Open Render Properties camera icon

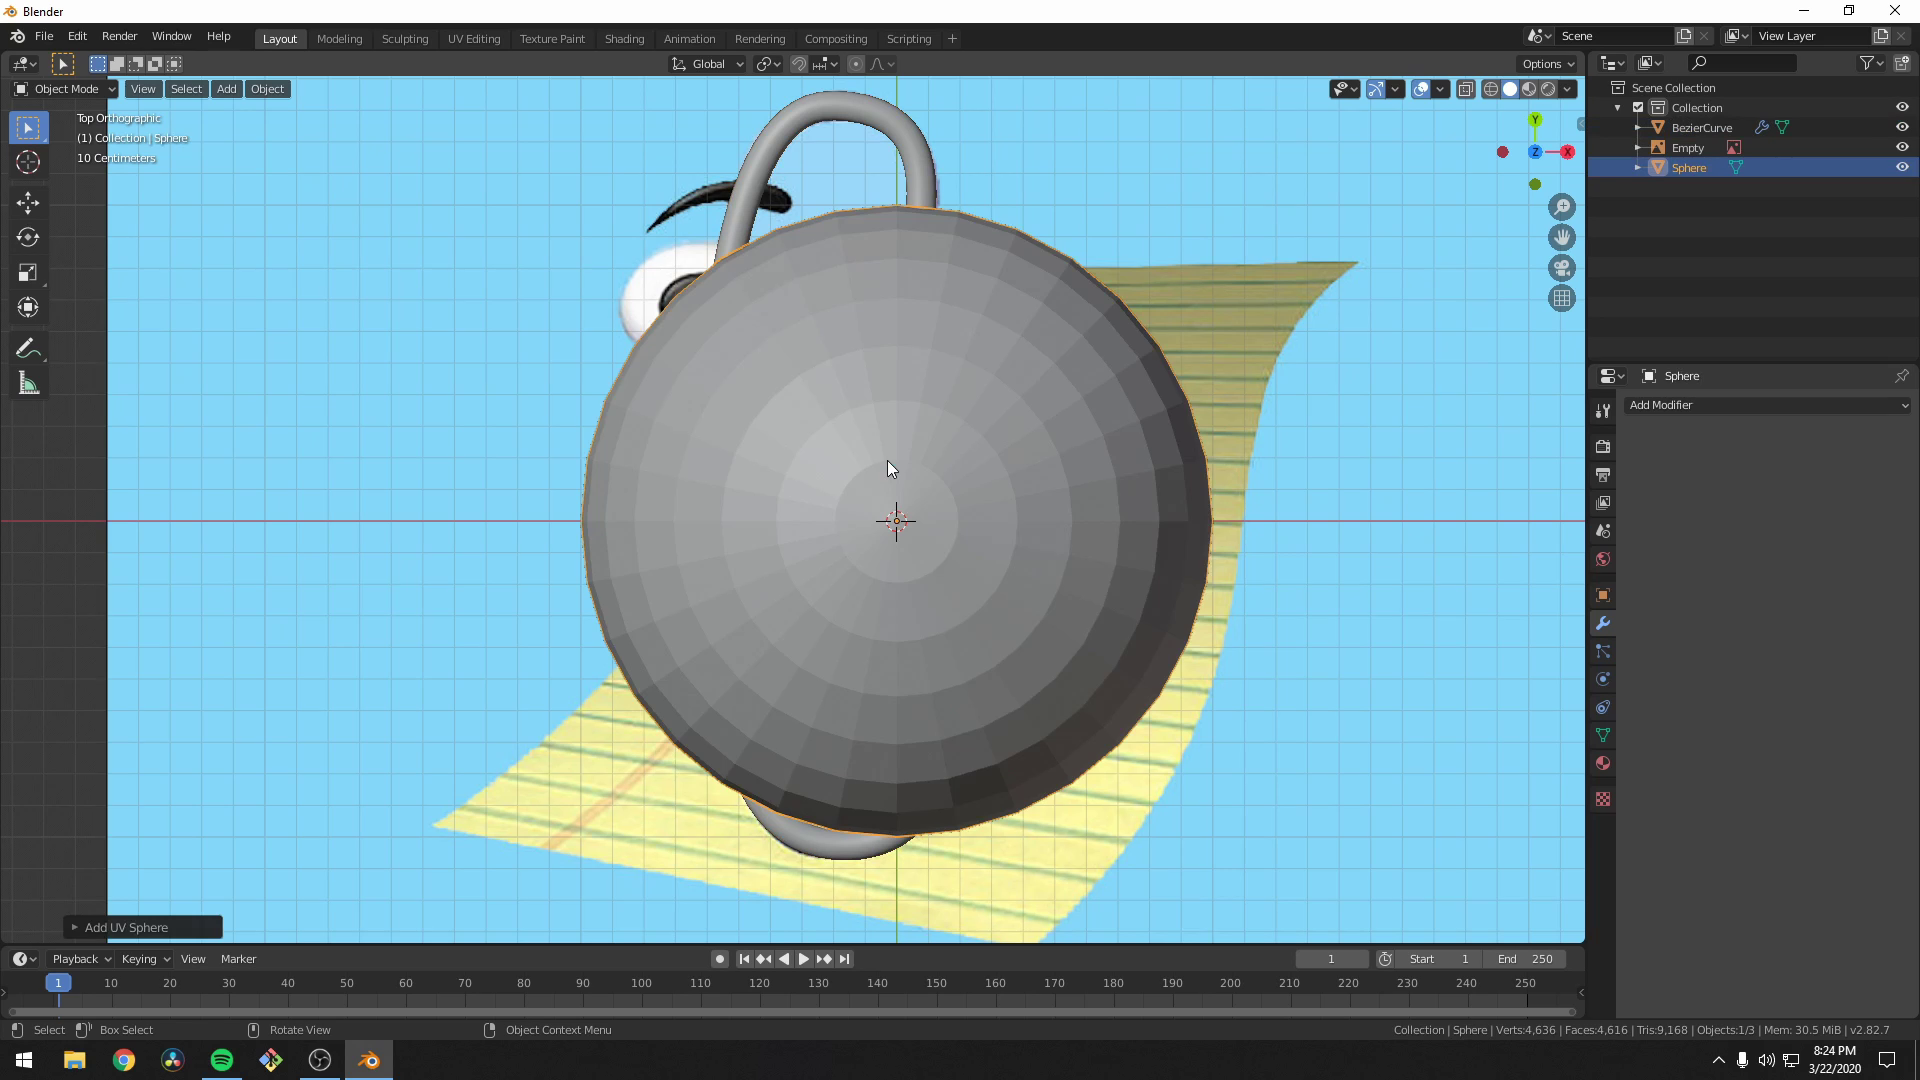pyautogui.click(x=1603, y=447)
